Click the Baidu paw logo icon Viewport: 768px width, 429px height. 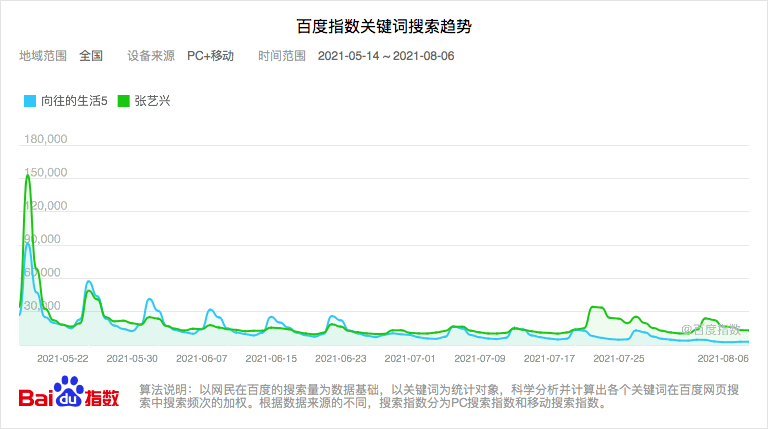click(x=69, y=391)
